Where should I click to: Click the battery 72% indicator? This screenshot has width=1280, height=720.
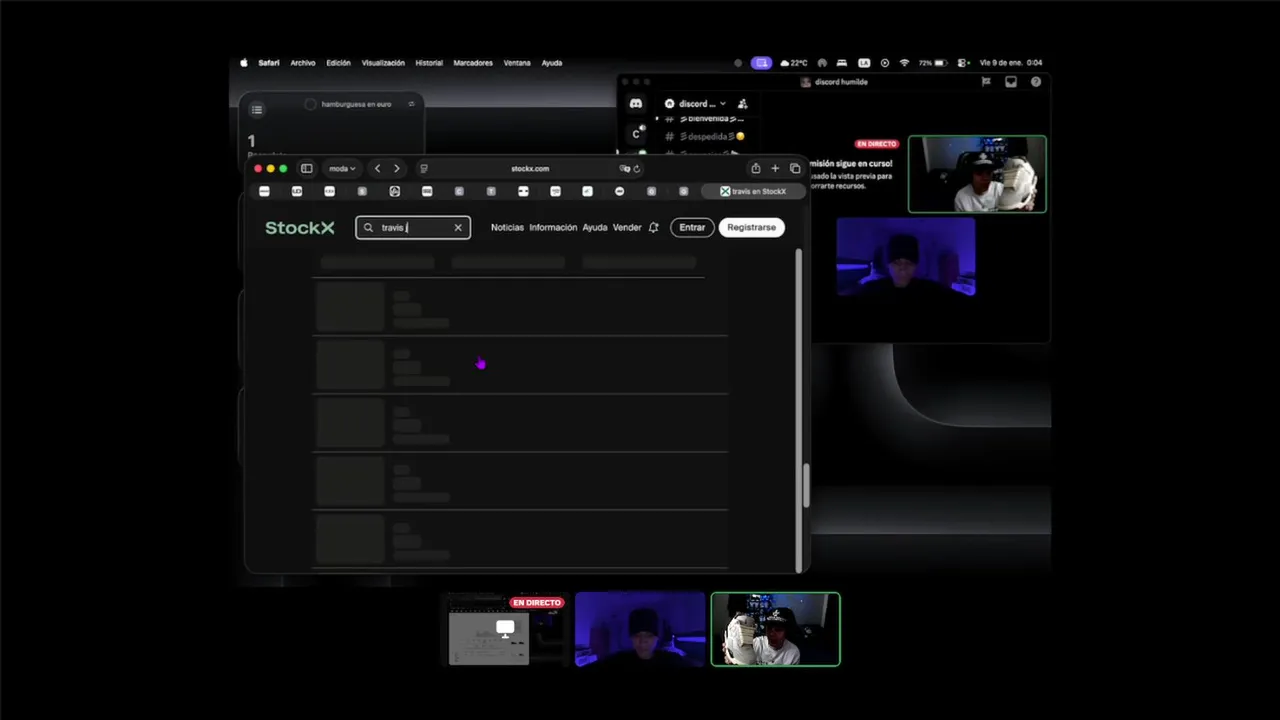click(933, 63)
